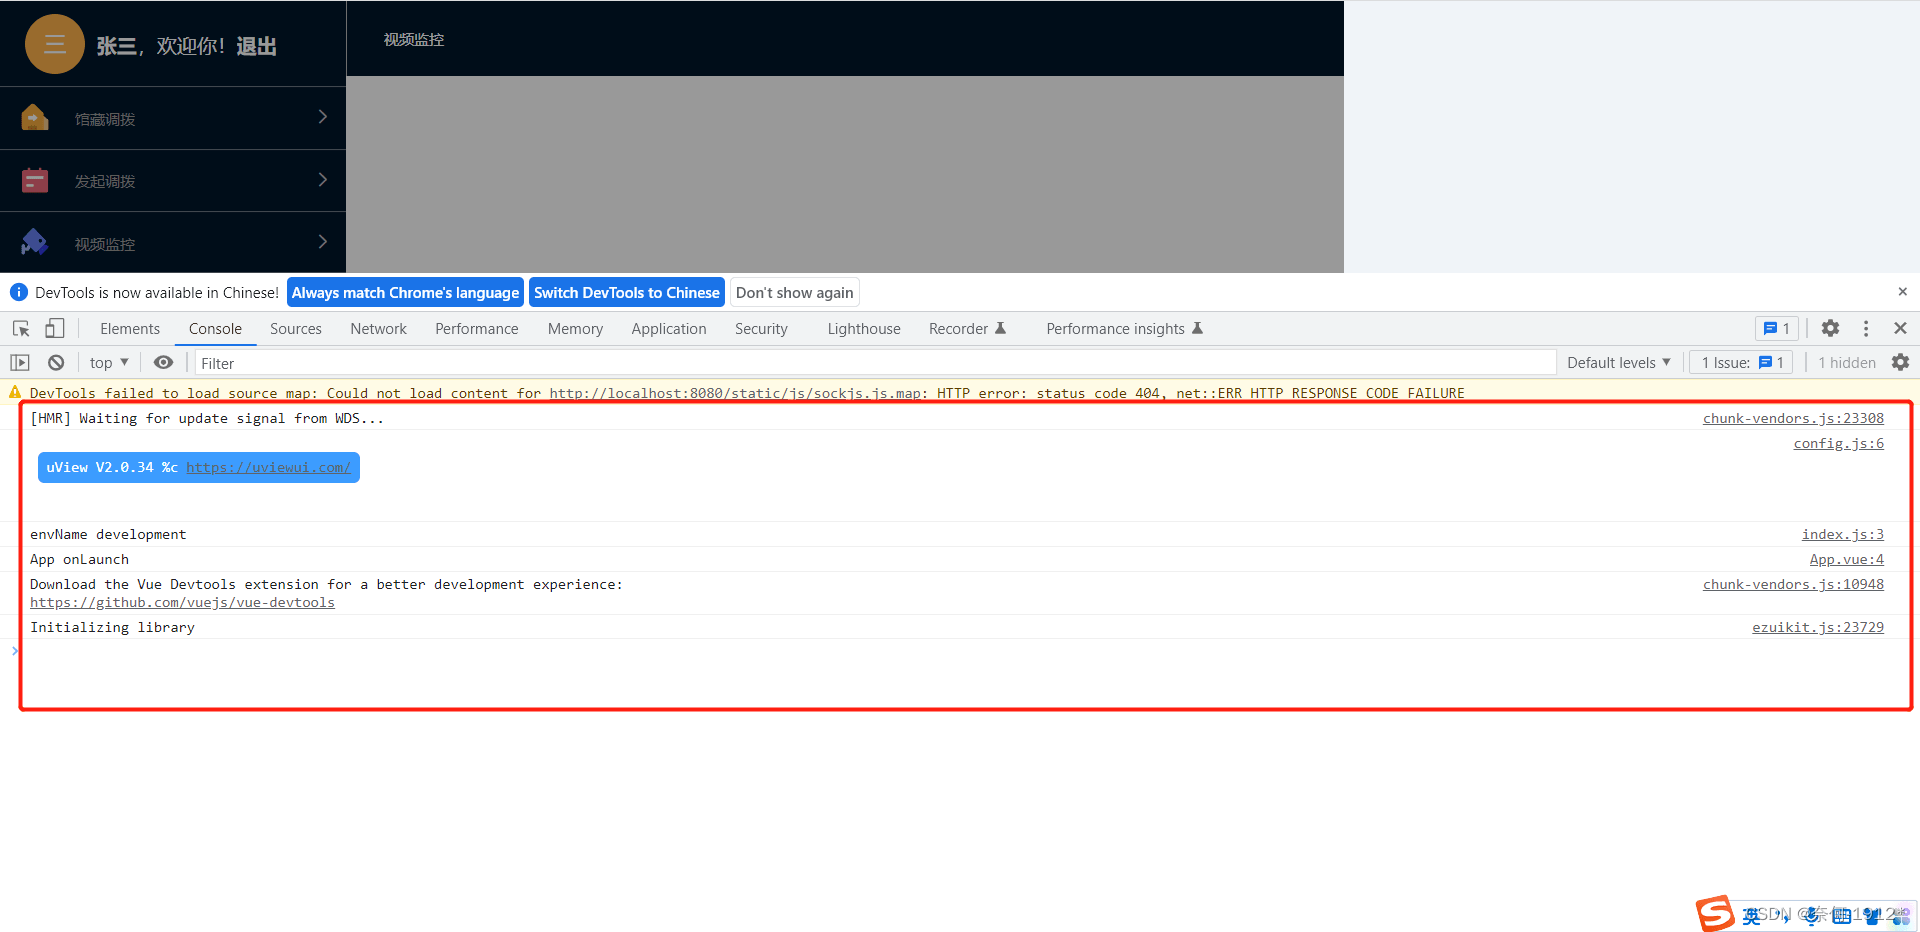
Task: Click the console Filter input field
Action: (x=875, y=362)
